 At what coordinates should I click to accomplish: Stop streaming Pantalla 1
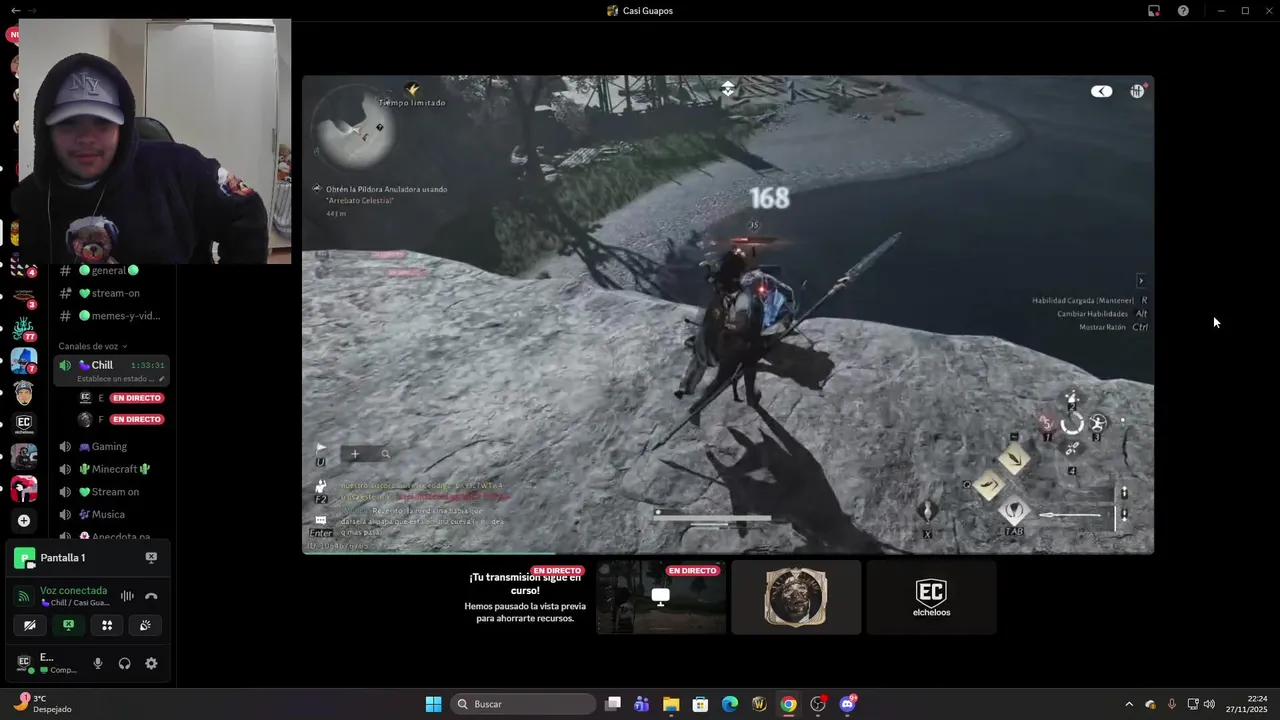click(151, 558)
